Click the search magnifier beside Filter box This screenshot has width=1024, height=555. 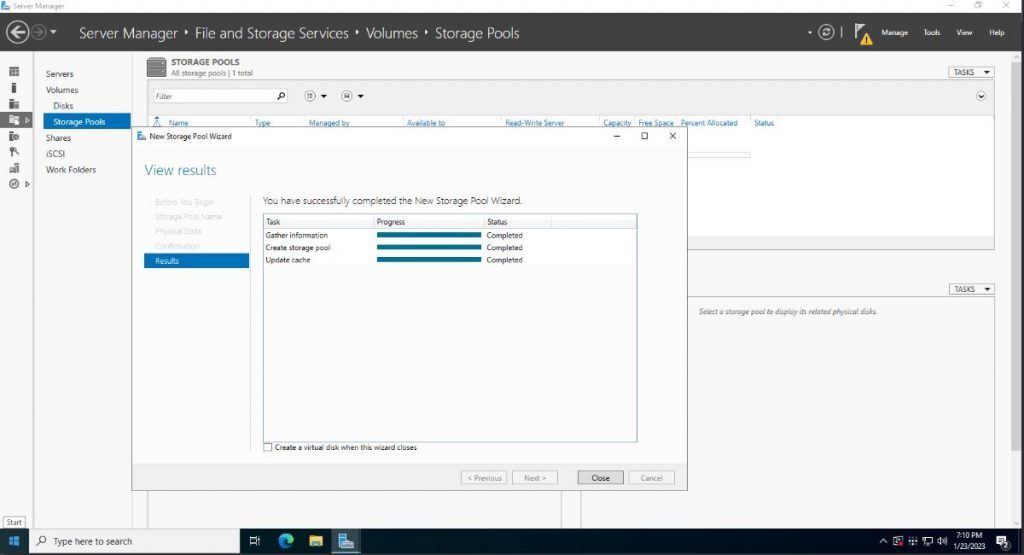click(x=281, y=96)
